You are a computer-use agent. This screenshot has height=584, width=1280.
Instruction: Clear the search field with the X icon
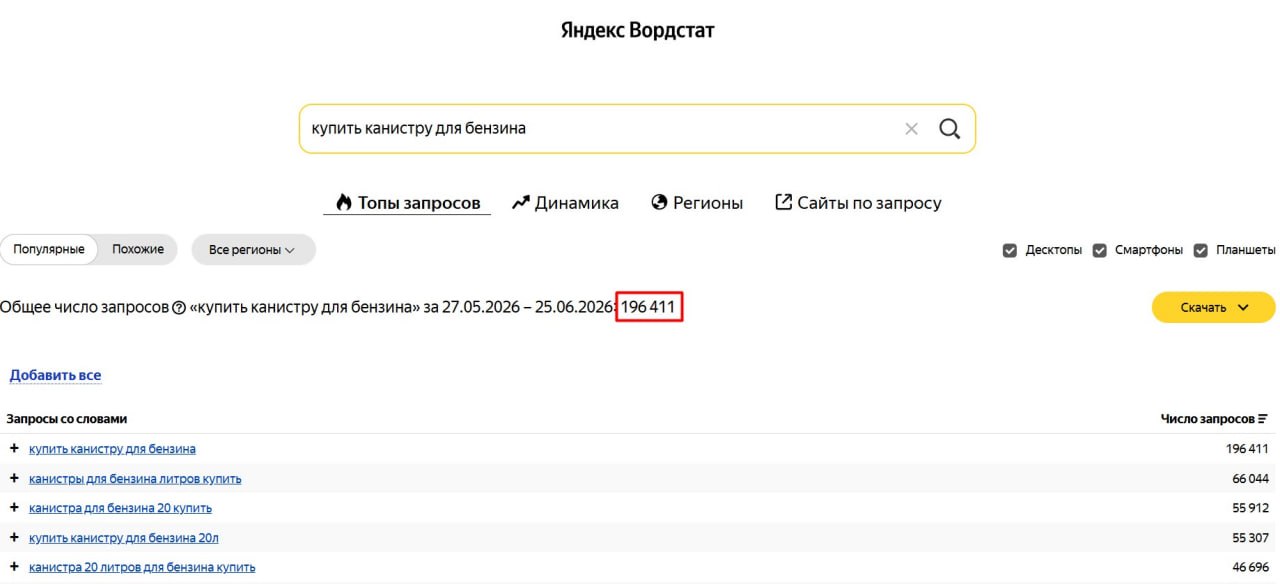tap(911, 129)
